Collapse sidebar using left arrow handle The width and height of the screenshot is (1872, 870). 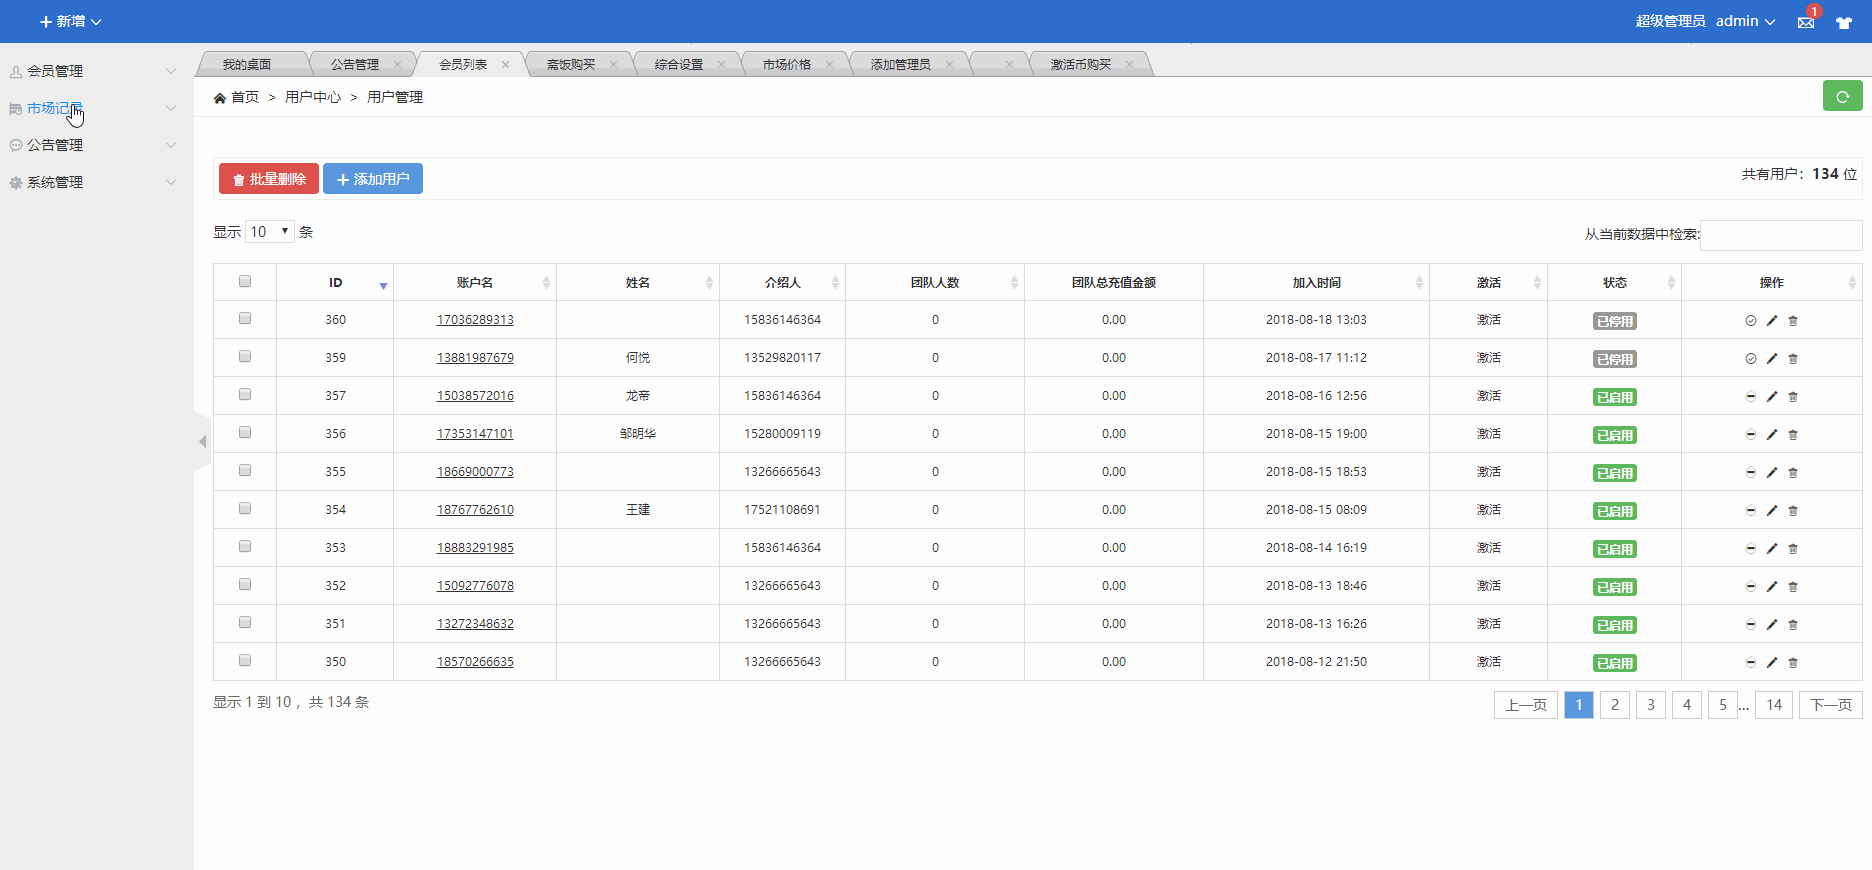point(202,441)
